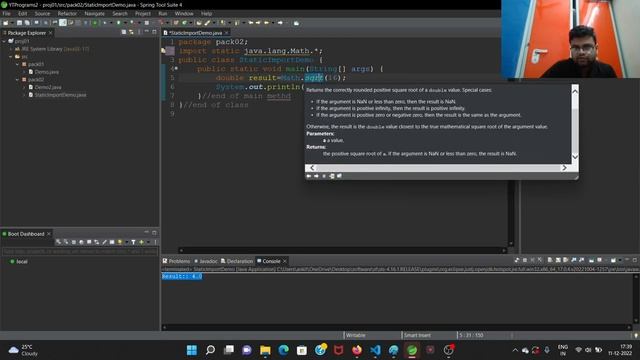Toggle Link with Editor in Package Explorer

pyautogui.click(x=131, y=32)
